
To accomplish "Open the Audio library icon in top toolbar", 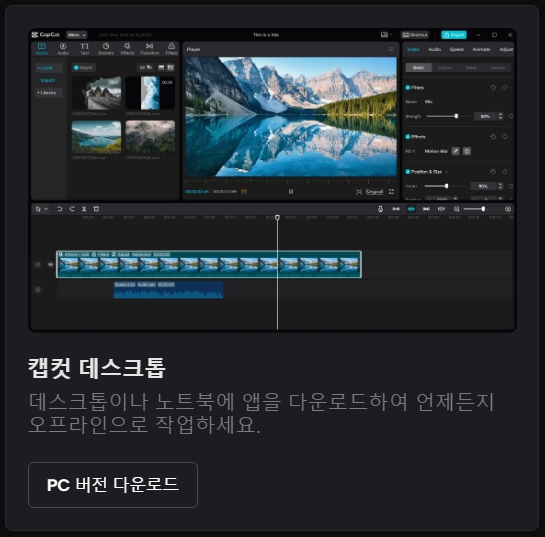I will pyautogui.click(x=63, y=46).
